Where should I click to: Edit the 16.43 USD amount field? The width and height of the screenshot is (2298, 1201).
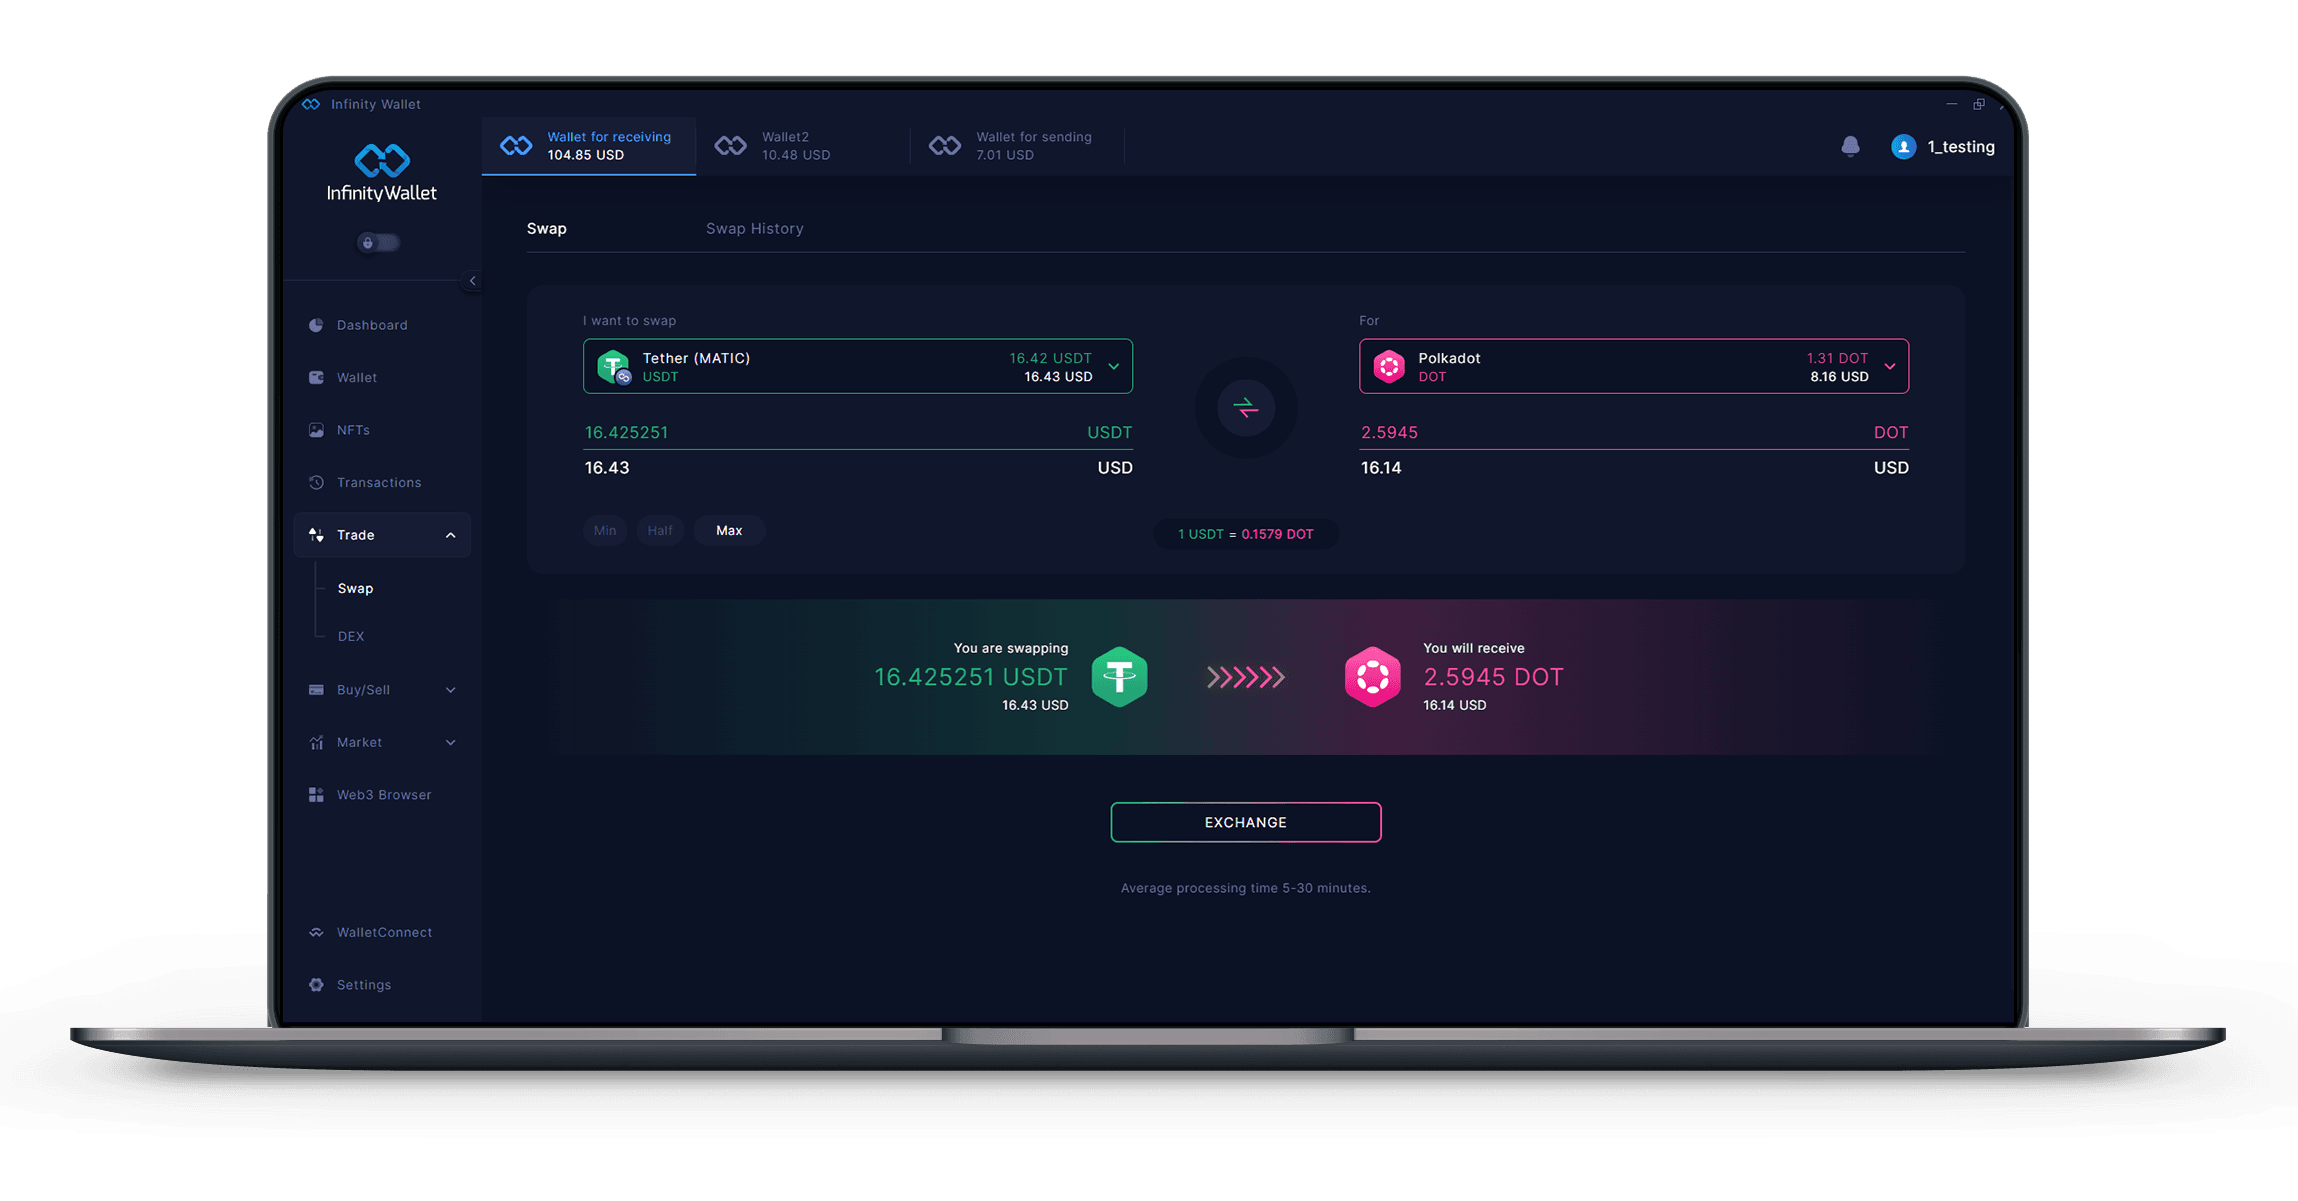pyautogui.click(x=858, y=468)
